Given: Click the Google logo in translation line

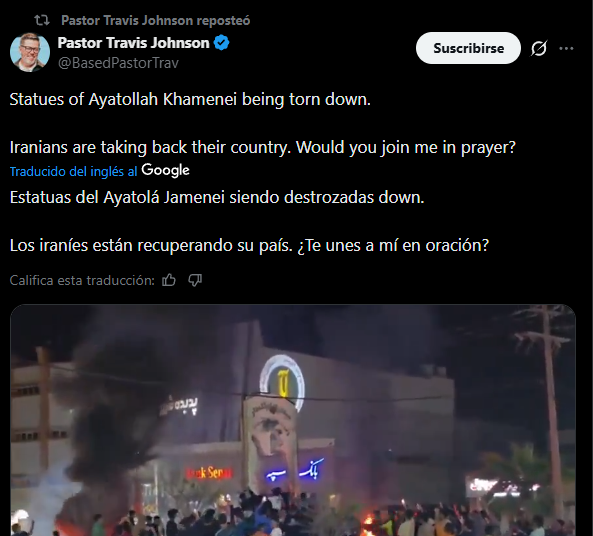Looking at the screenshot, I should (165, 171).
